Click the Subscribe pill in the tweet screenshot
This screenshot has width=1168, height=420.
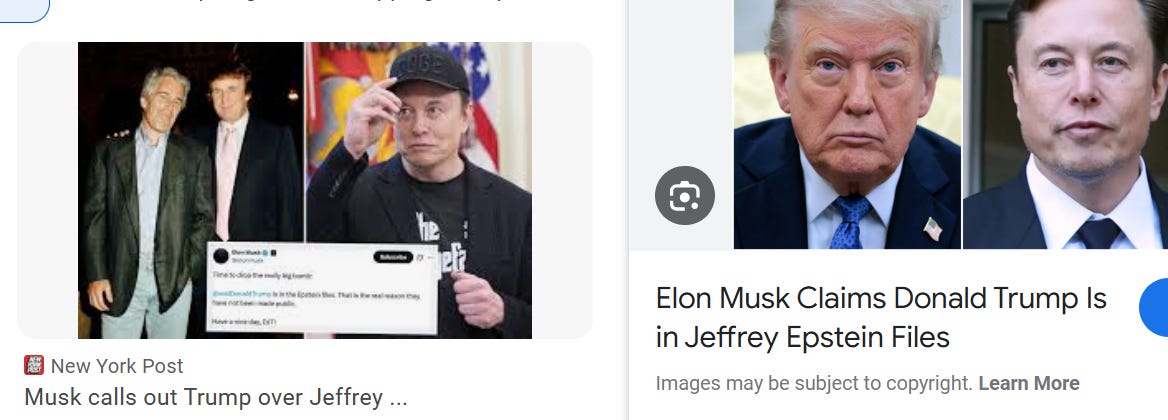(x=393, y=257)
